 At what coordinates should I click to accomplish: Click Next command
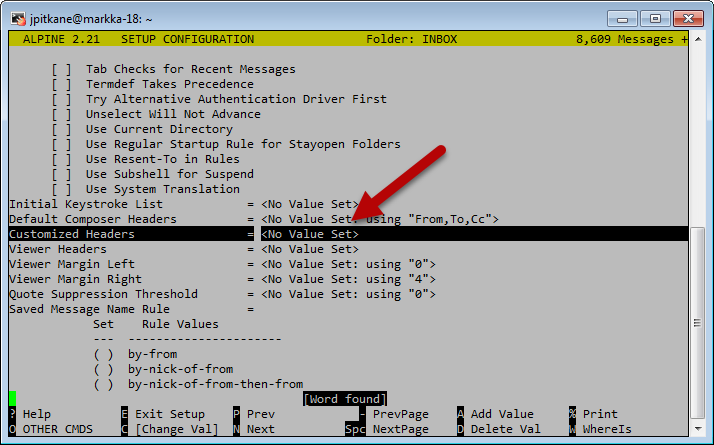254,429
